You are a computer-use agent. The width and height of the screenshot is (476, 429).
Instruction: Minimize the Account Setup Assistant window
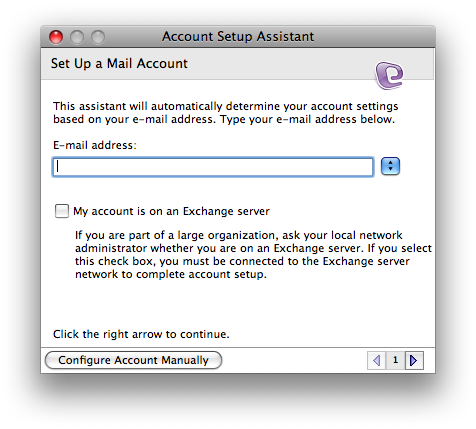tap(77, 37)
